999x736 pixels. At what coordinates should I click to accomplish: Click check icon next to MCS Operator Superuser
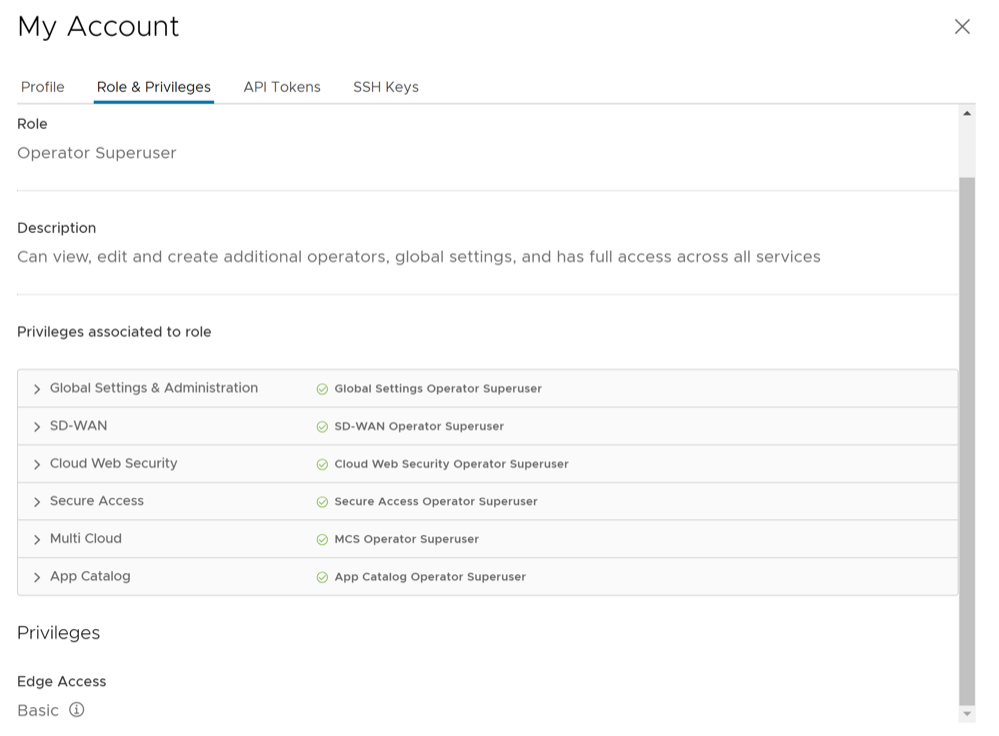tap(322, 540)
